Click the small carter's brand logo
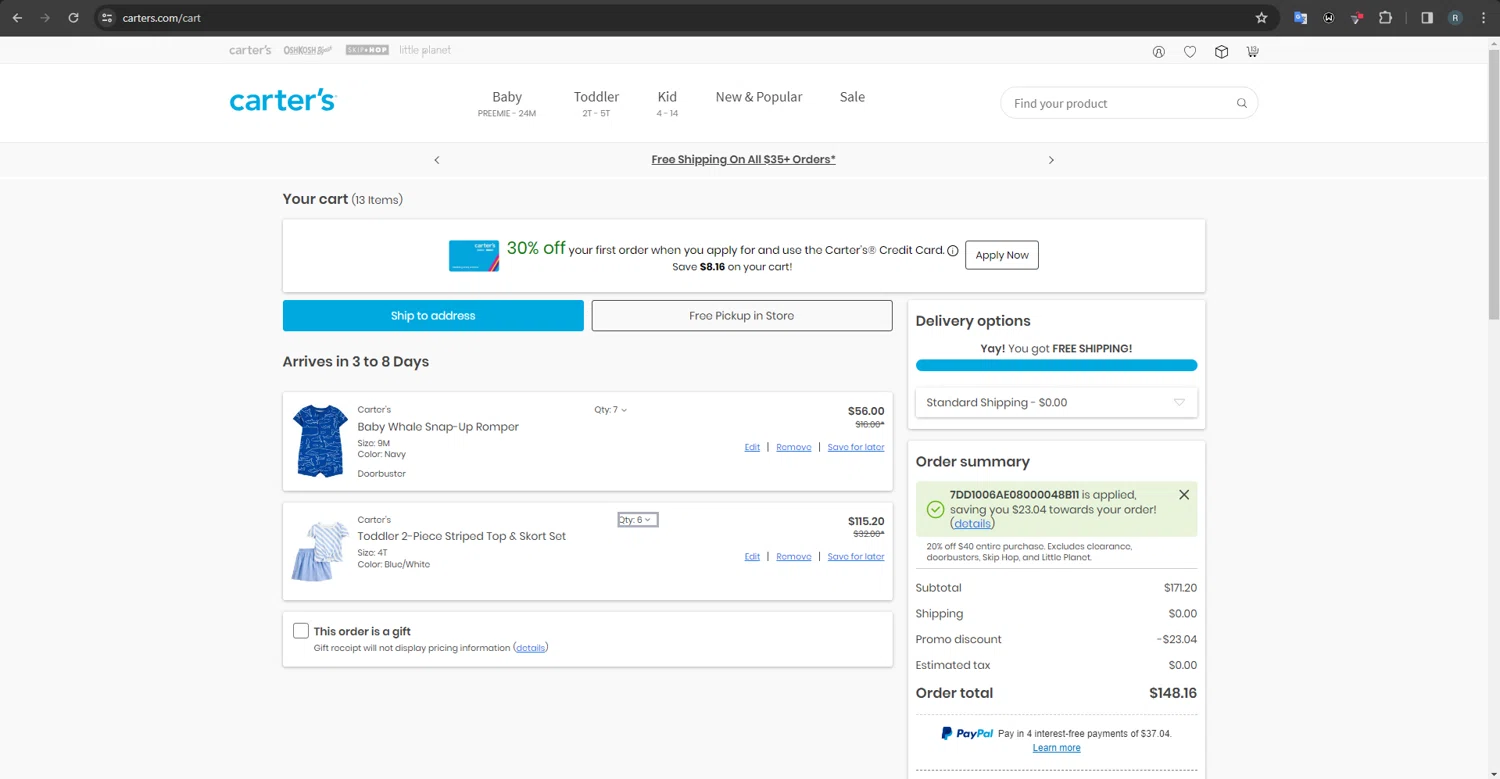Viewport: 1500px width, 779px height. pos(250,50)
